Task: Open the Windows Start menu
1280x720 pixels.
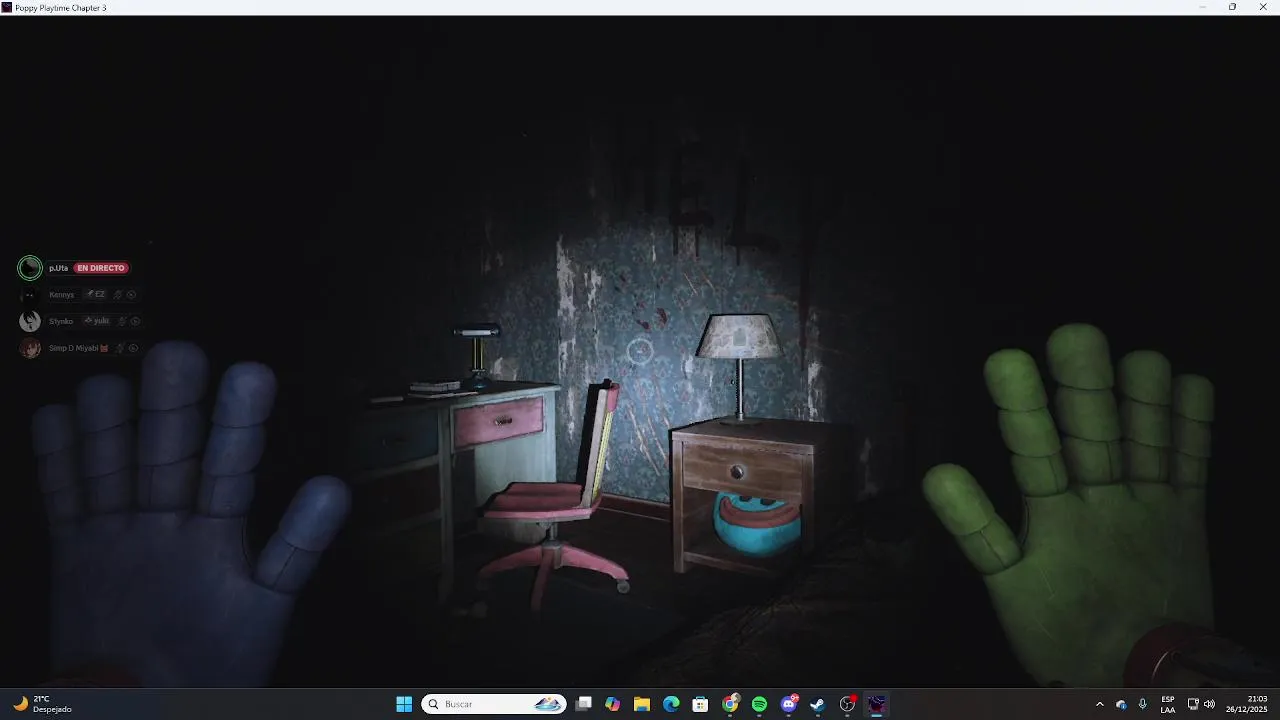Action: coord(404,704)
